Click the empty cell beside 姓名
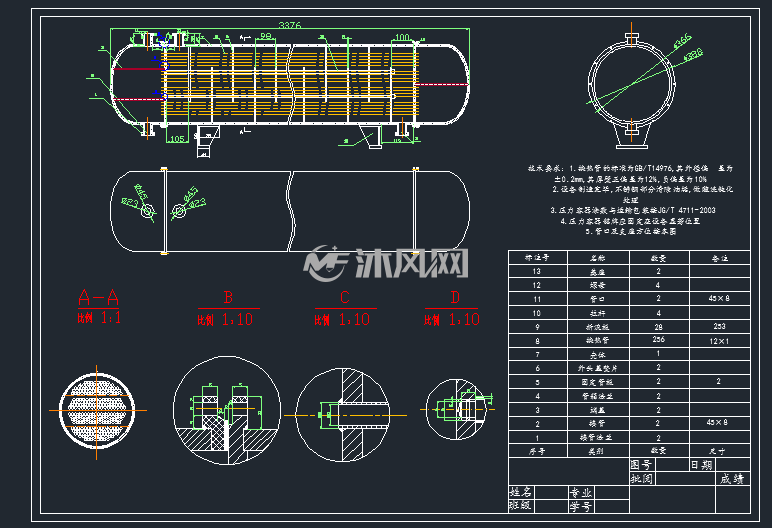772x528 pixels. pyautogui.click(x=550, y=493)
